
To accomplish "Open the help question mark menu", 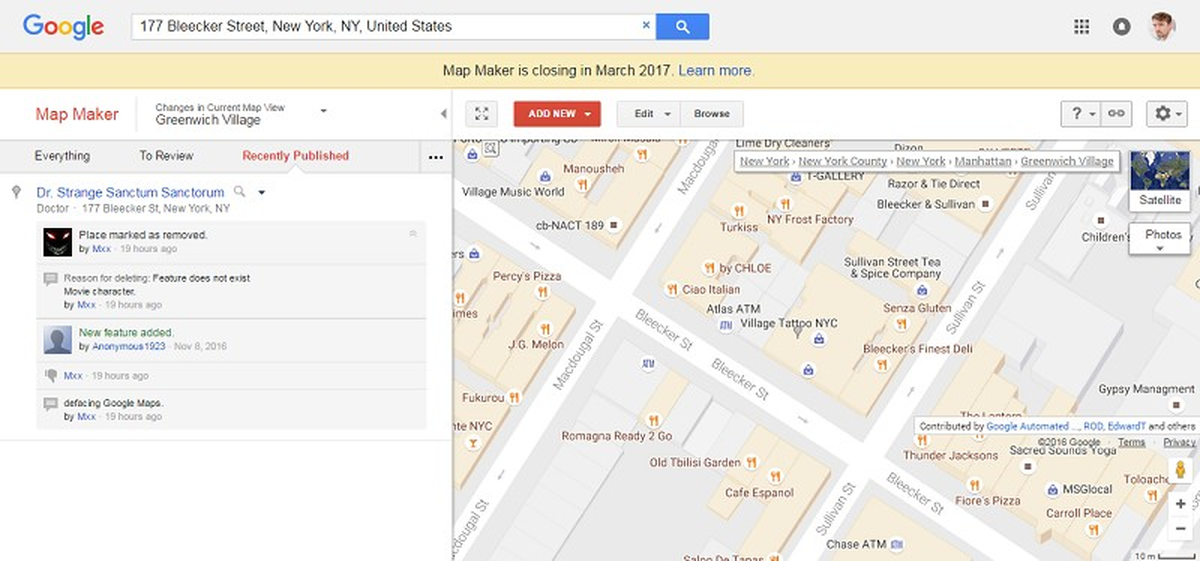I will click(x=1082, y=114).
